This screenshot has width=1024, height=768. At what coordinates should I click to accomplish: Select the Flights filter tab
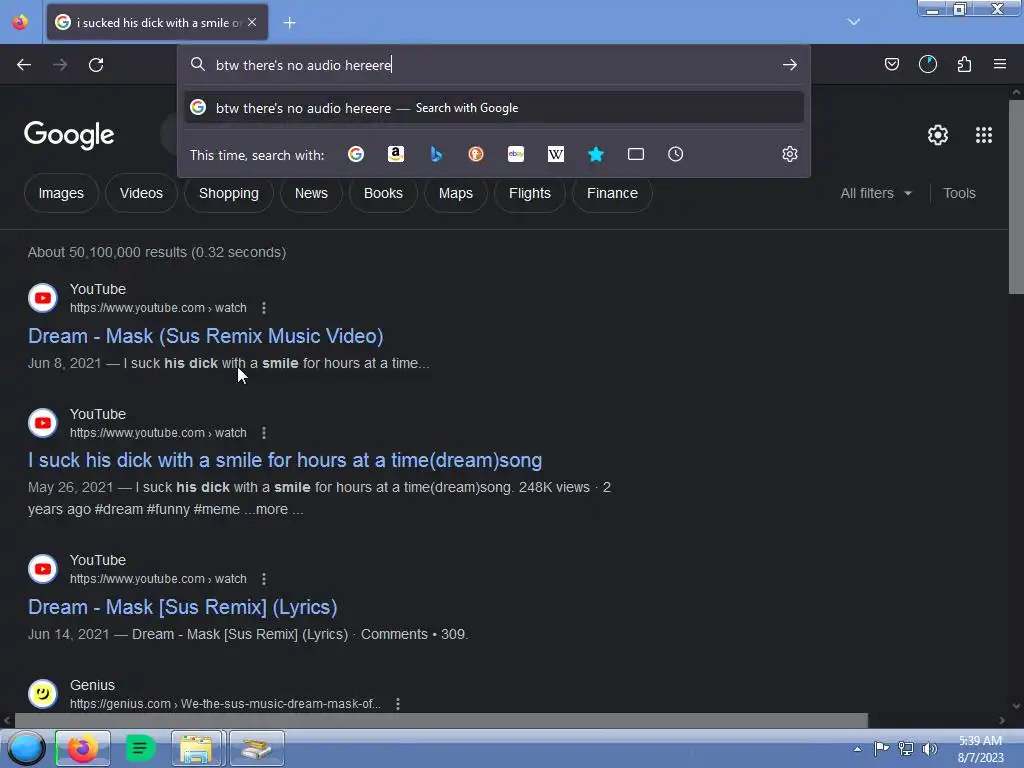pos(530,193)
